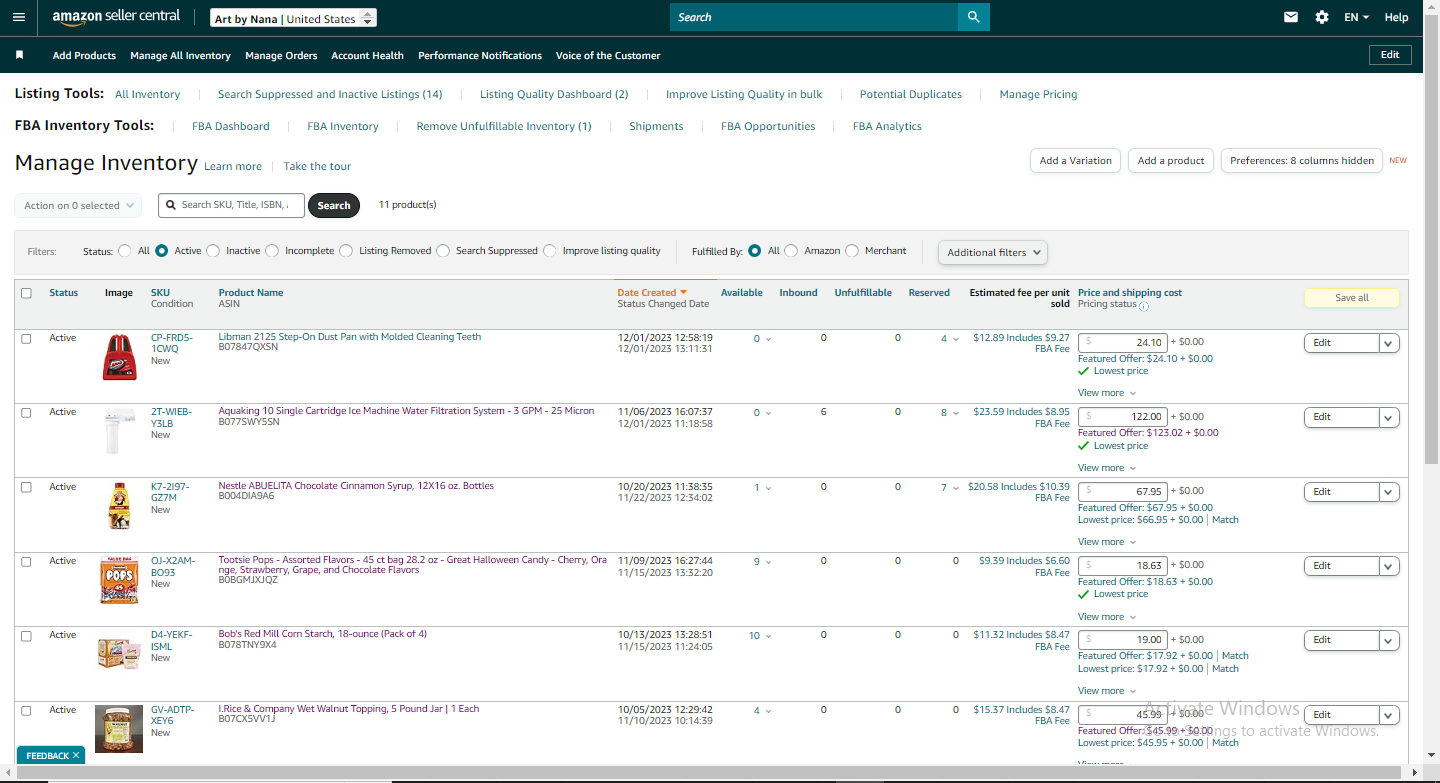Click Edit button for Tootsie Pops row

1341,566
